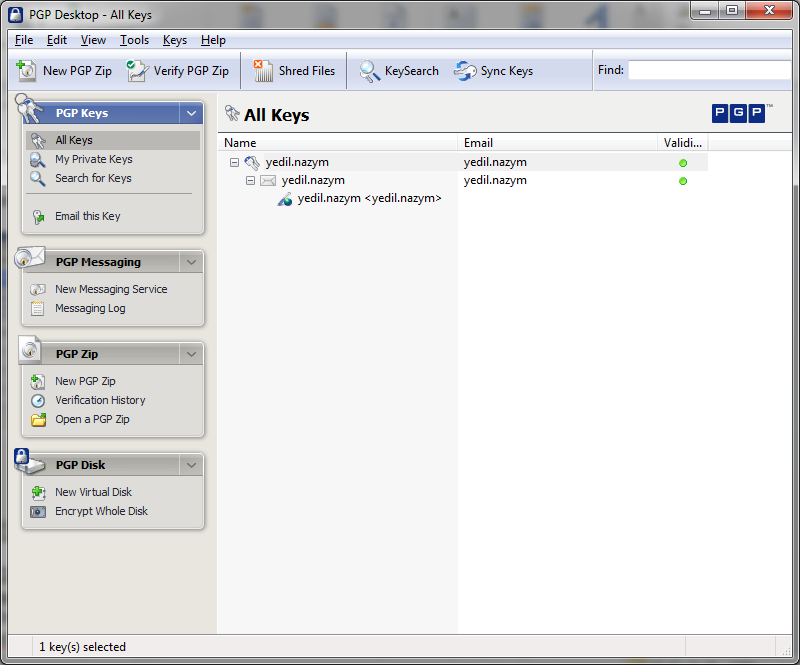
Task: Click the "1 key(s) selected" status bar text
Action: pyautogui.click(x=82, y=647)
